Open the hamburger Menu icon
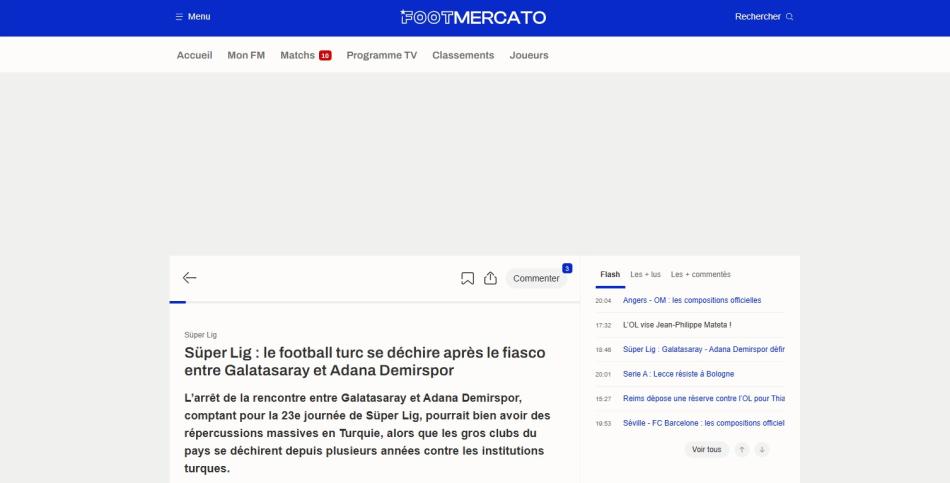Viewport: 950px width, 483px height. coord(179,17)
